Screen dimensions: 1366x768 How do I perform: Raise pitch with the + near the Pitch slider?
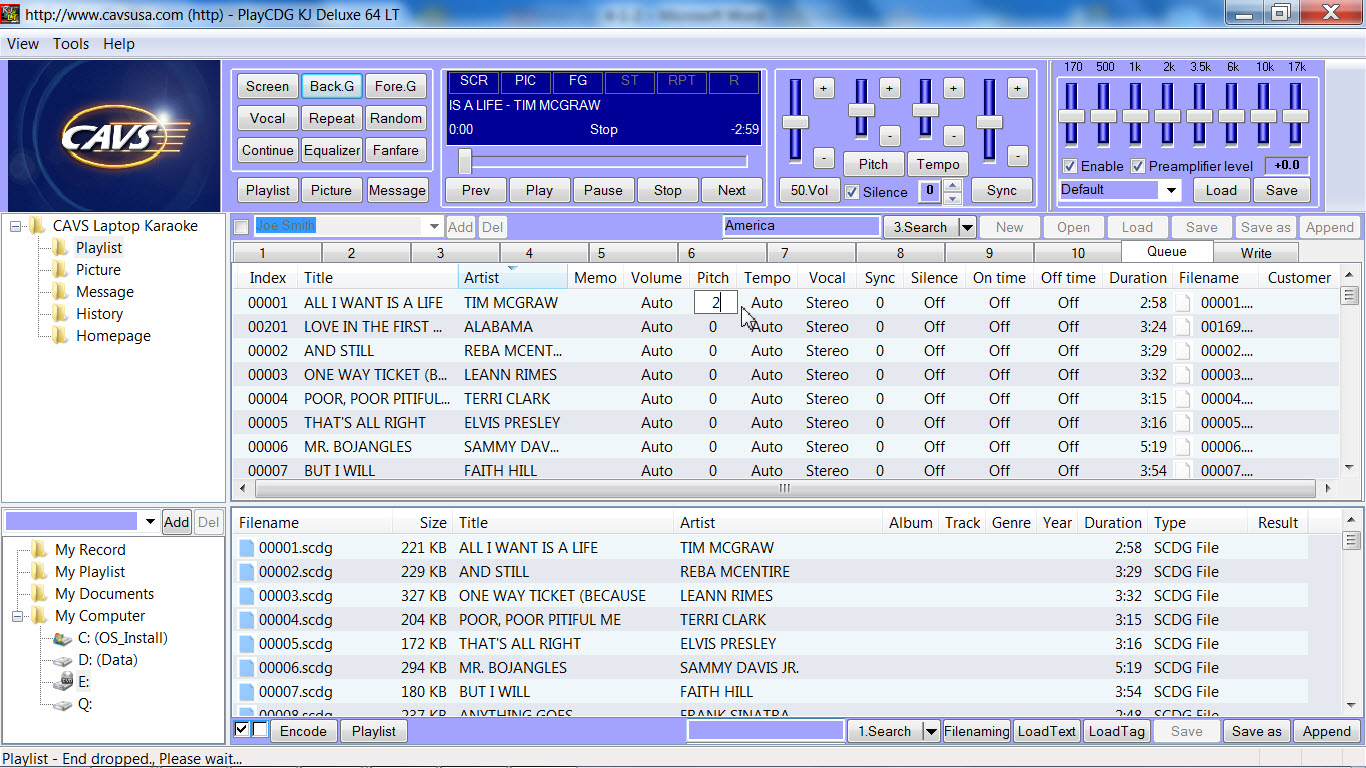click(x=889, y=88)
